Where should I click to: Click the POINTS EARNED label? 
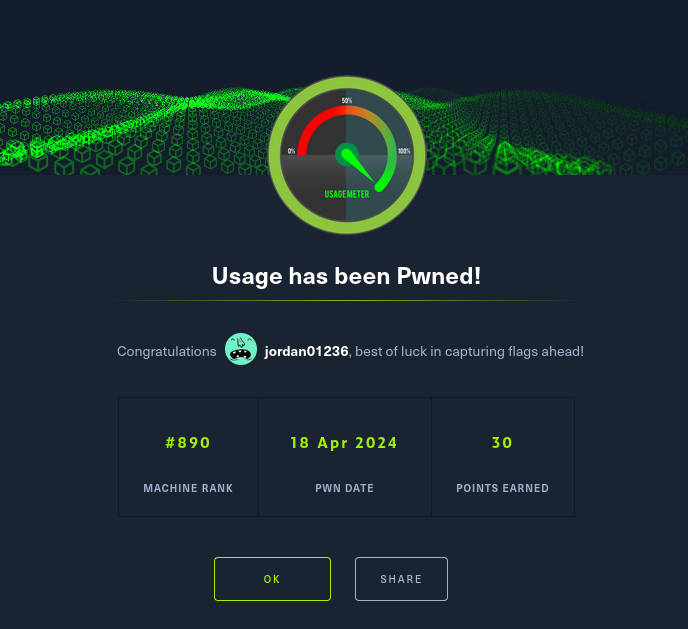pyautogui.click(x=502, y=488)
